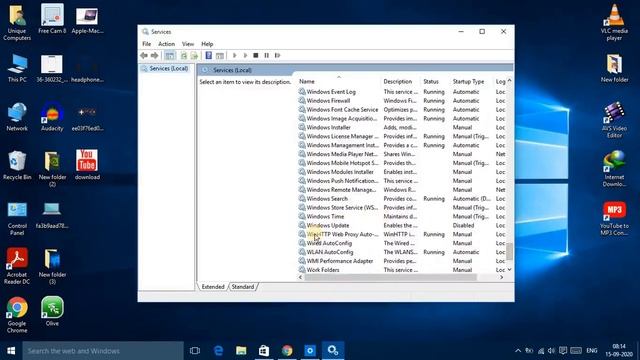Click the volume icon in system tray
This screenshot has width=640, height=360.
tap(551, 351)
